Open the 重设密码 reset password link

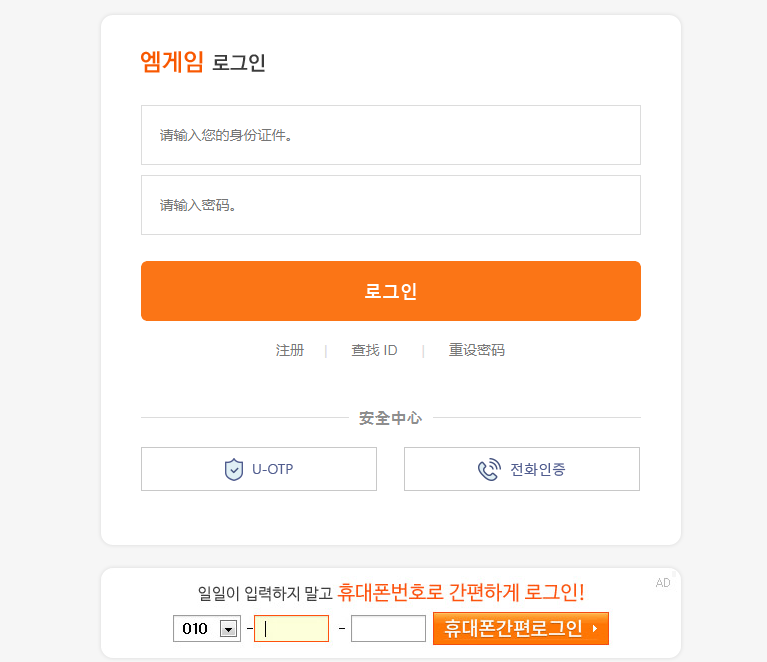coord(476,350)
